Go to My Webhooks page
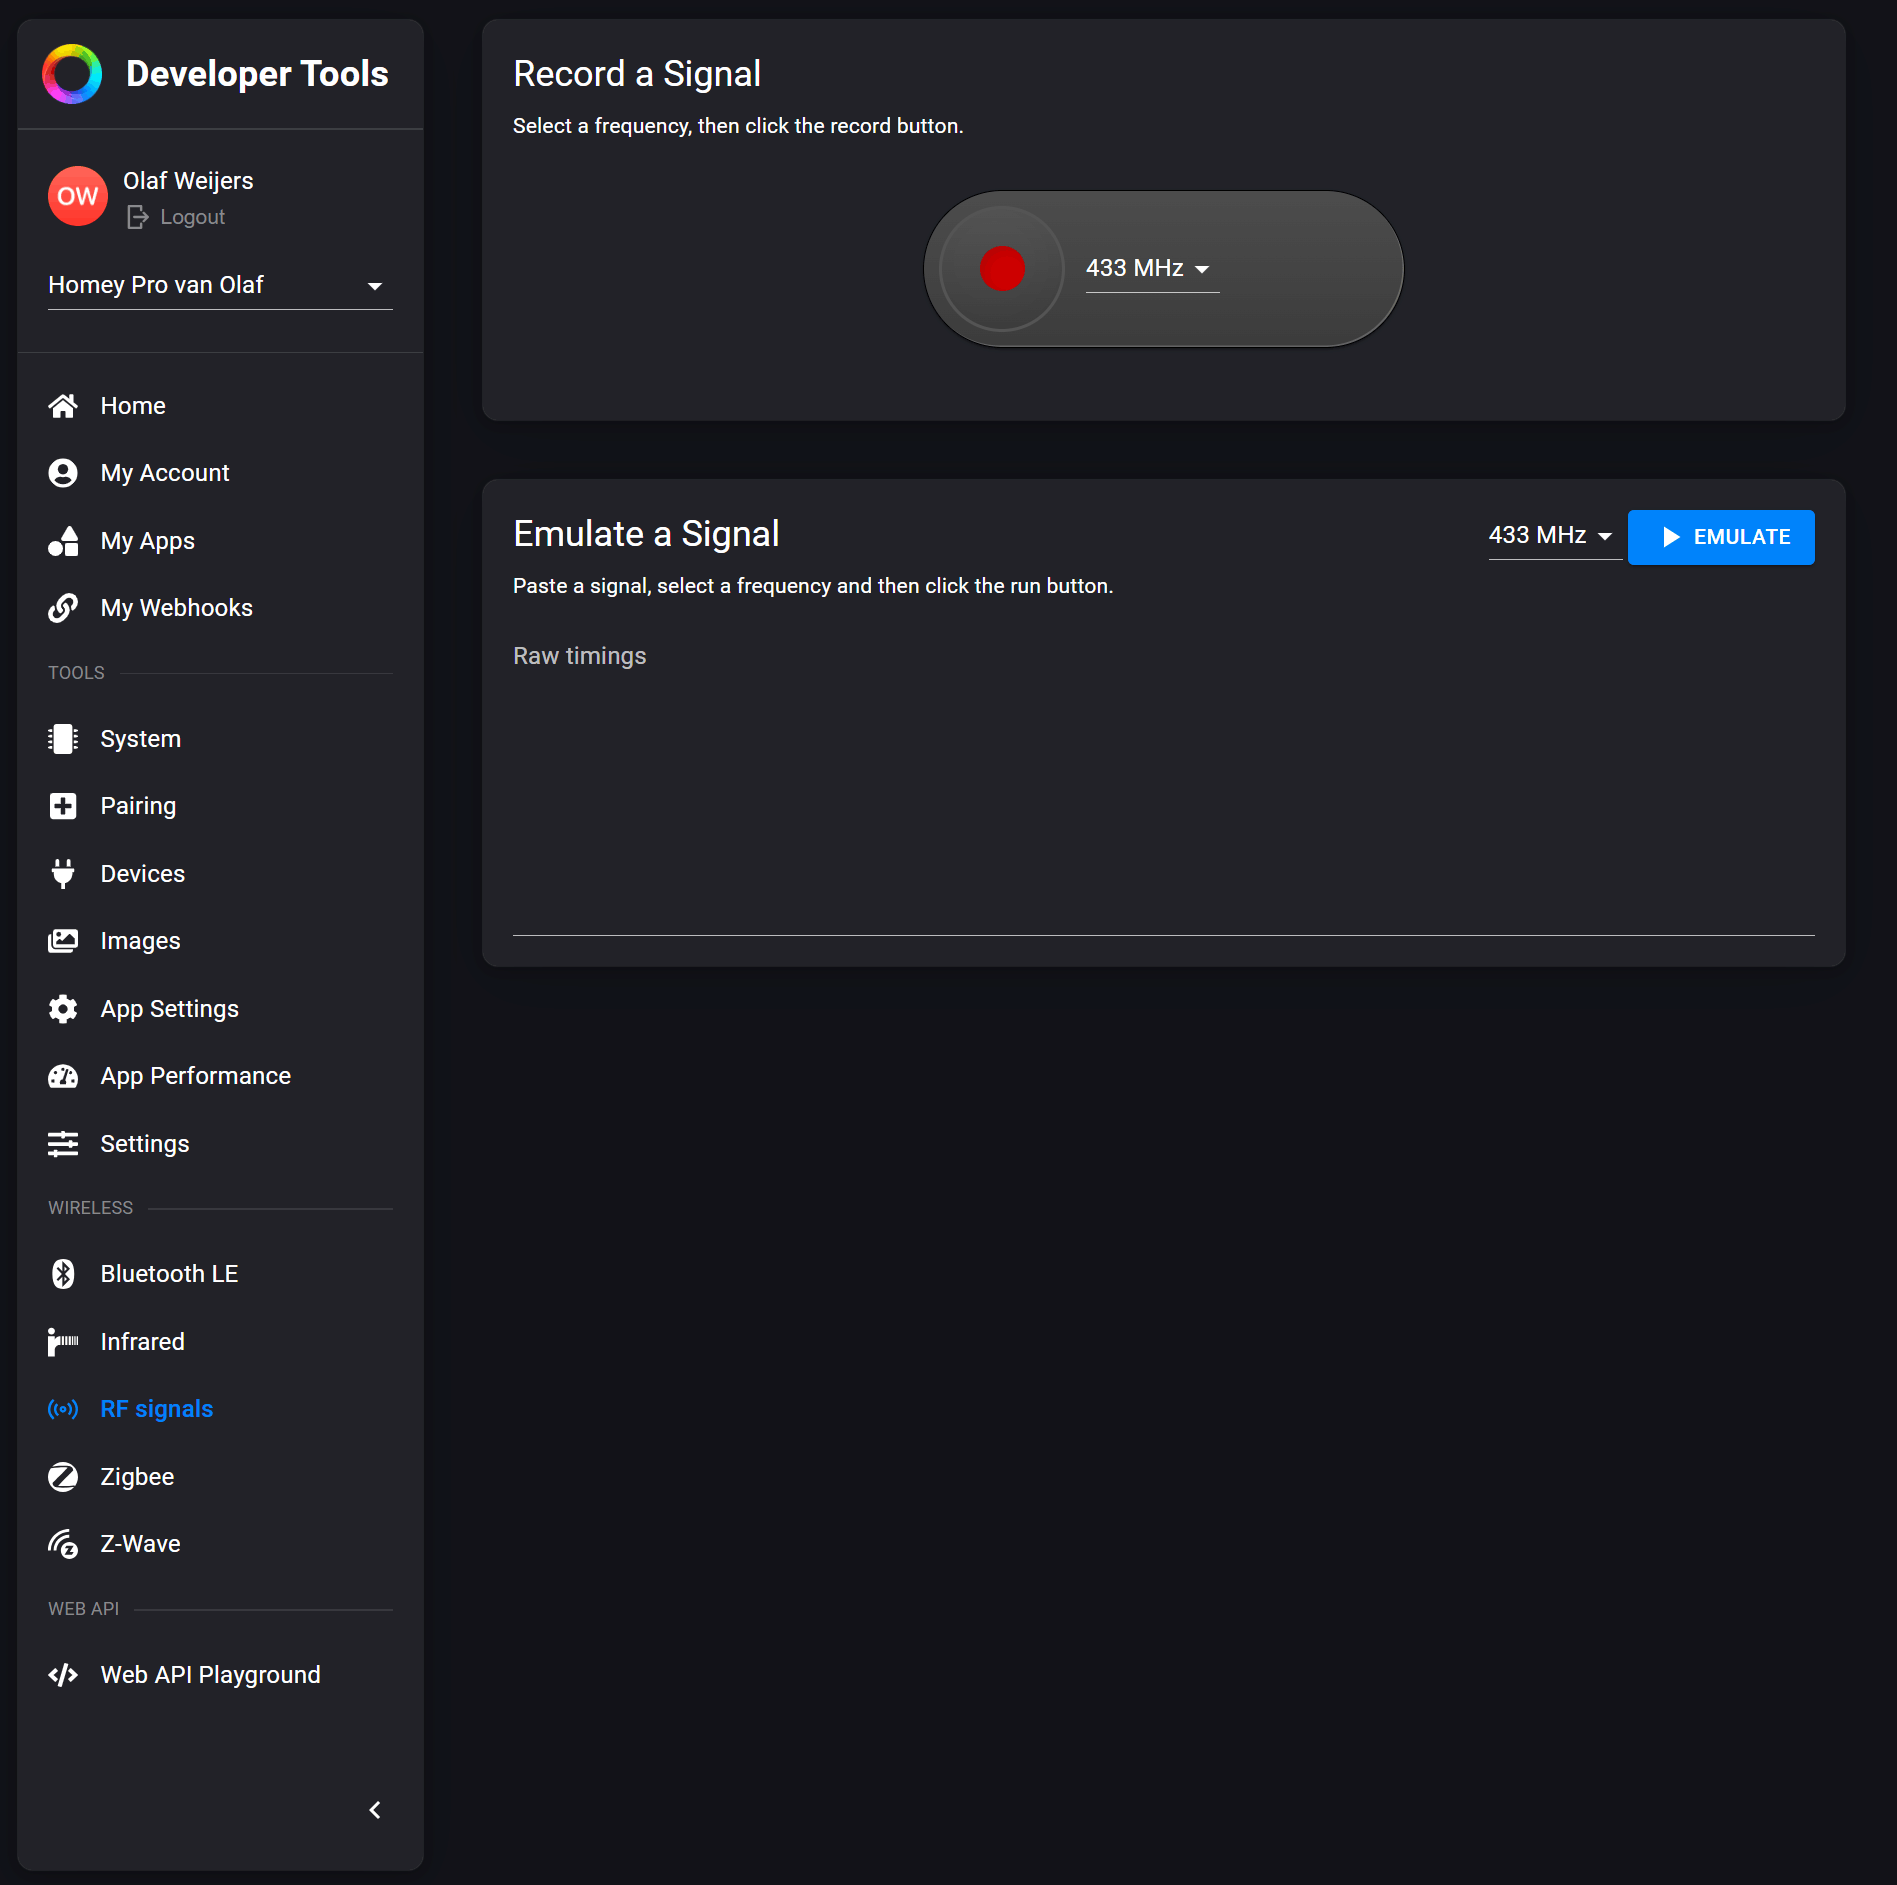Screen dimensions: 1897x1885 tap(176, 608)
